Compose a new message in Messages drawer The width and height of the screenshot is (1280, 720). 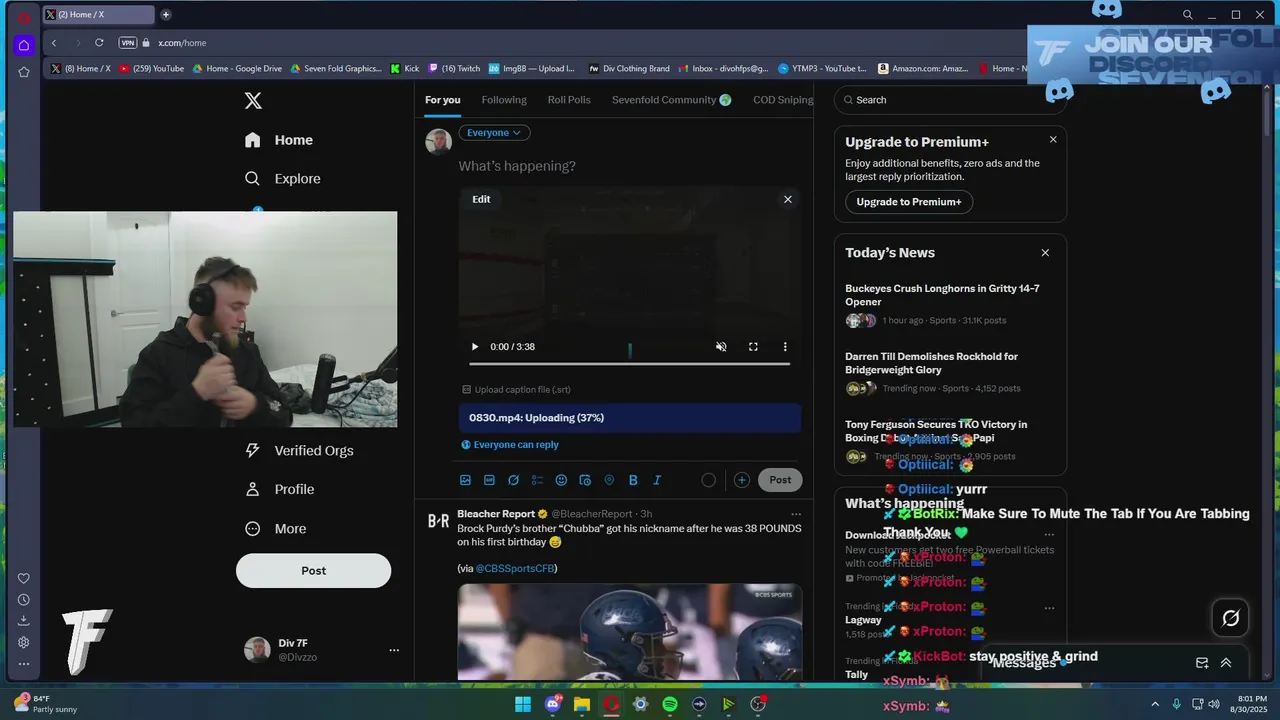click(x=1202, y=663)
